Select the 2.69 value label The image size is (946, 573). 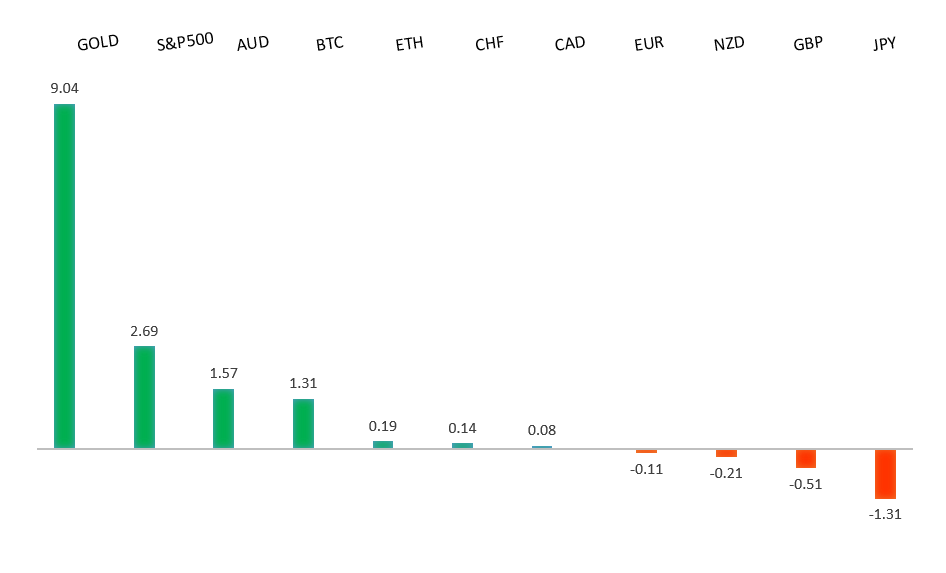click(144, 331)
